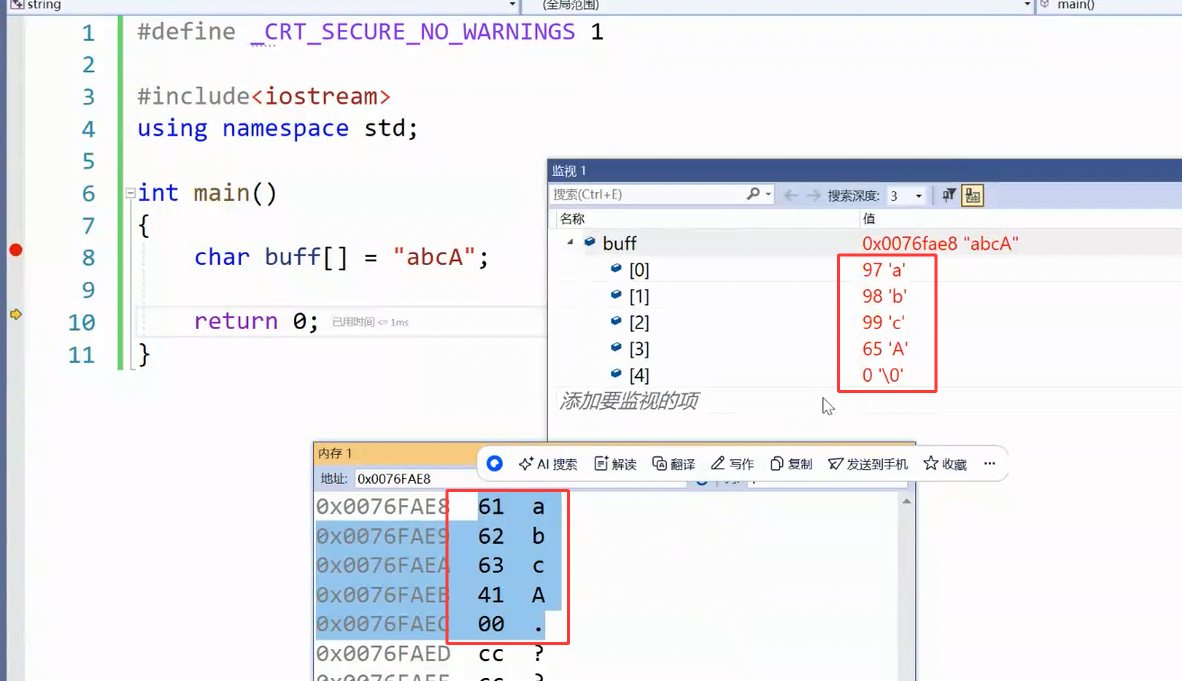Click the "abcA" string literal in code
The height and width of the screenshot is (681, 1182).
pyautogui.click(x=434, y=257)
